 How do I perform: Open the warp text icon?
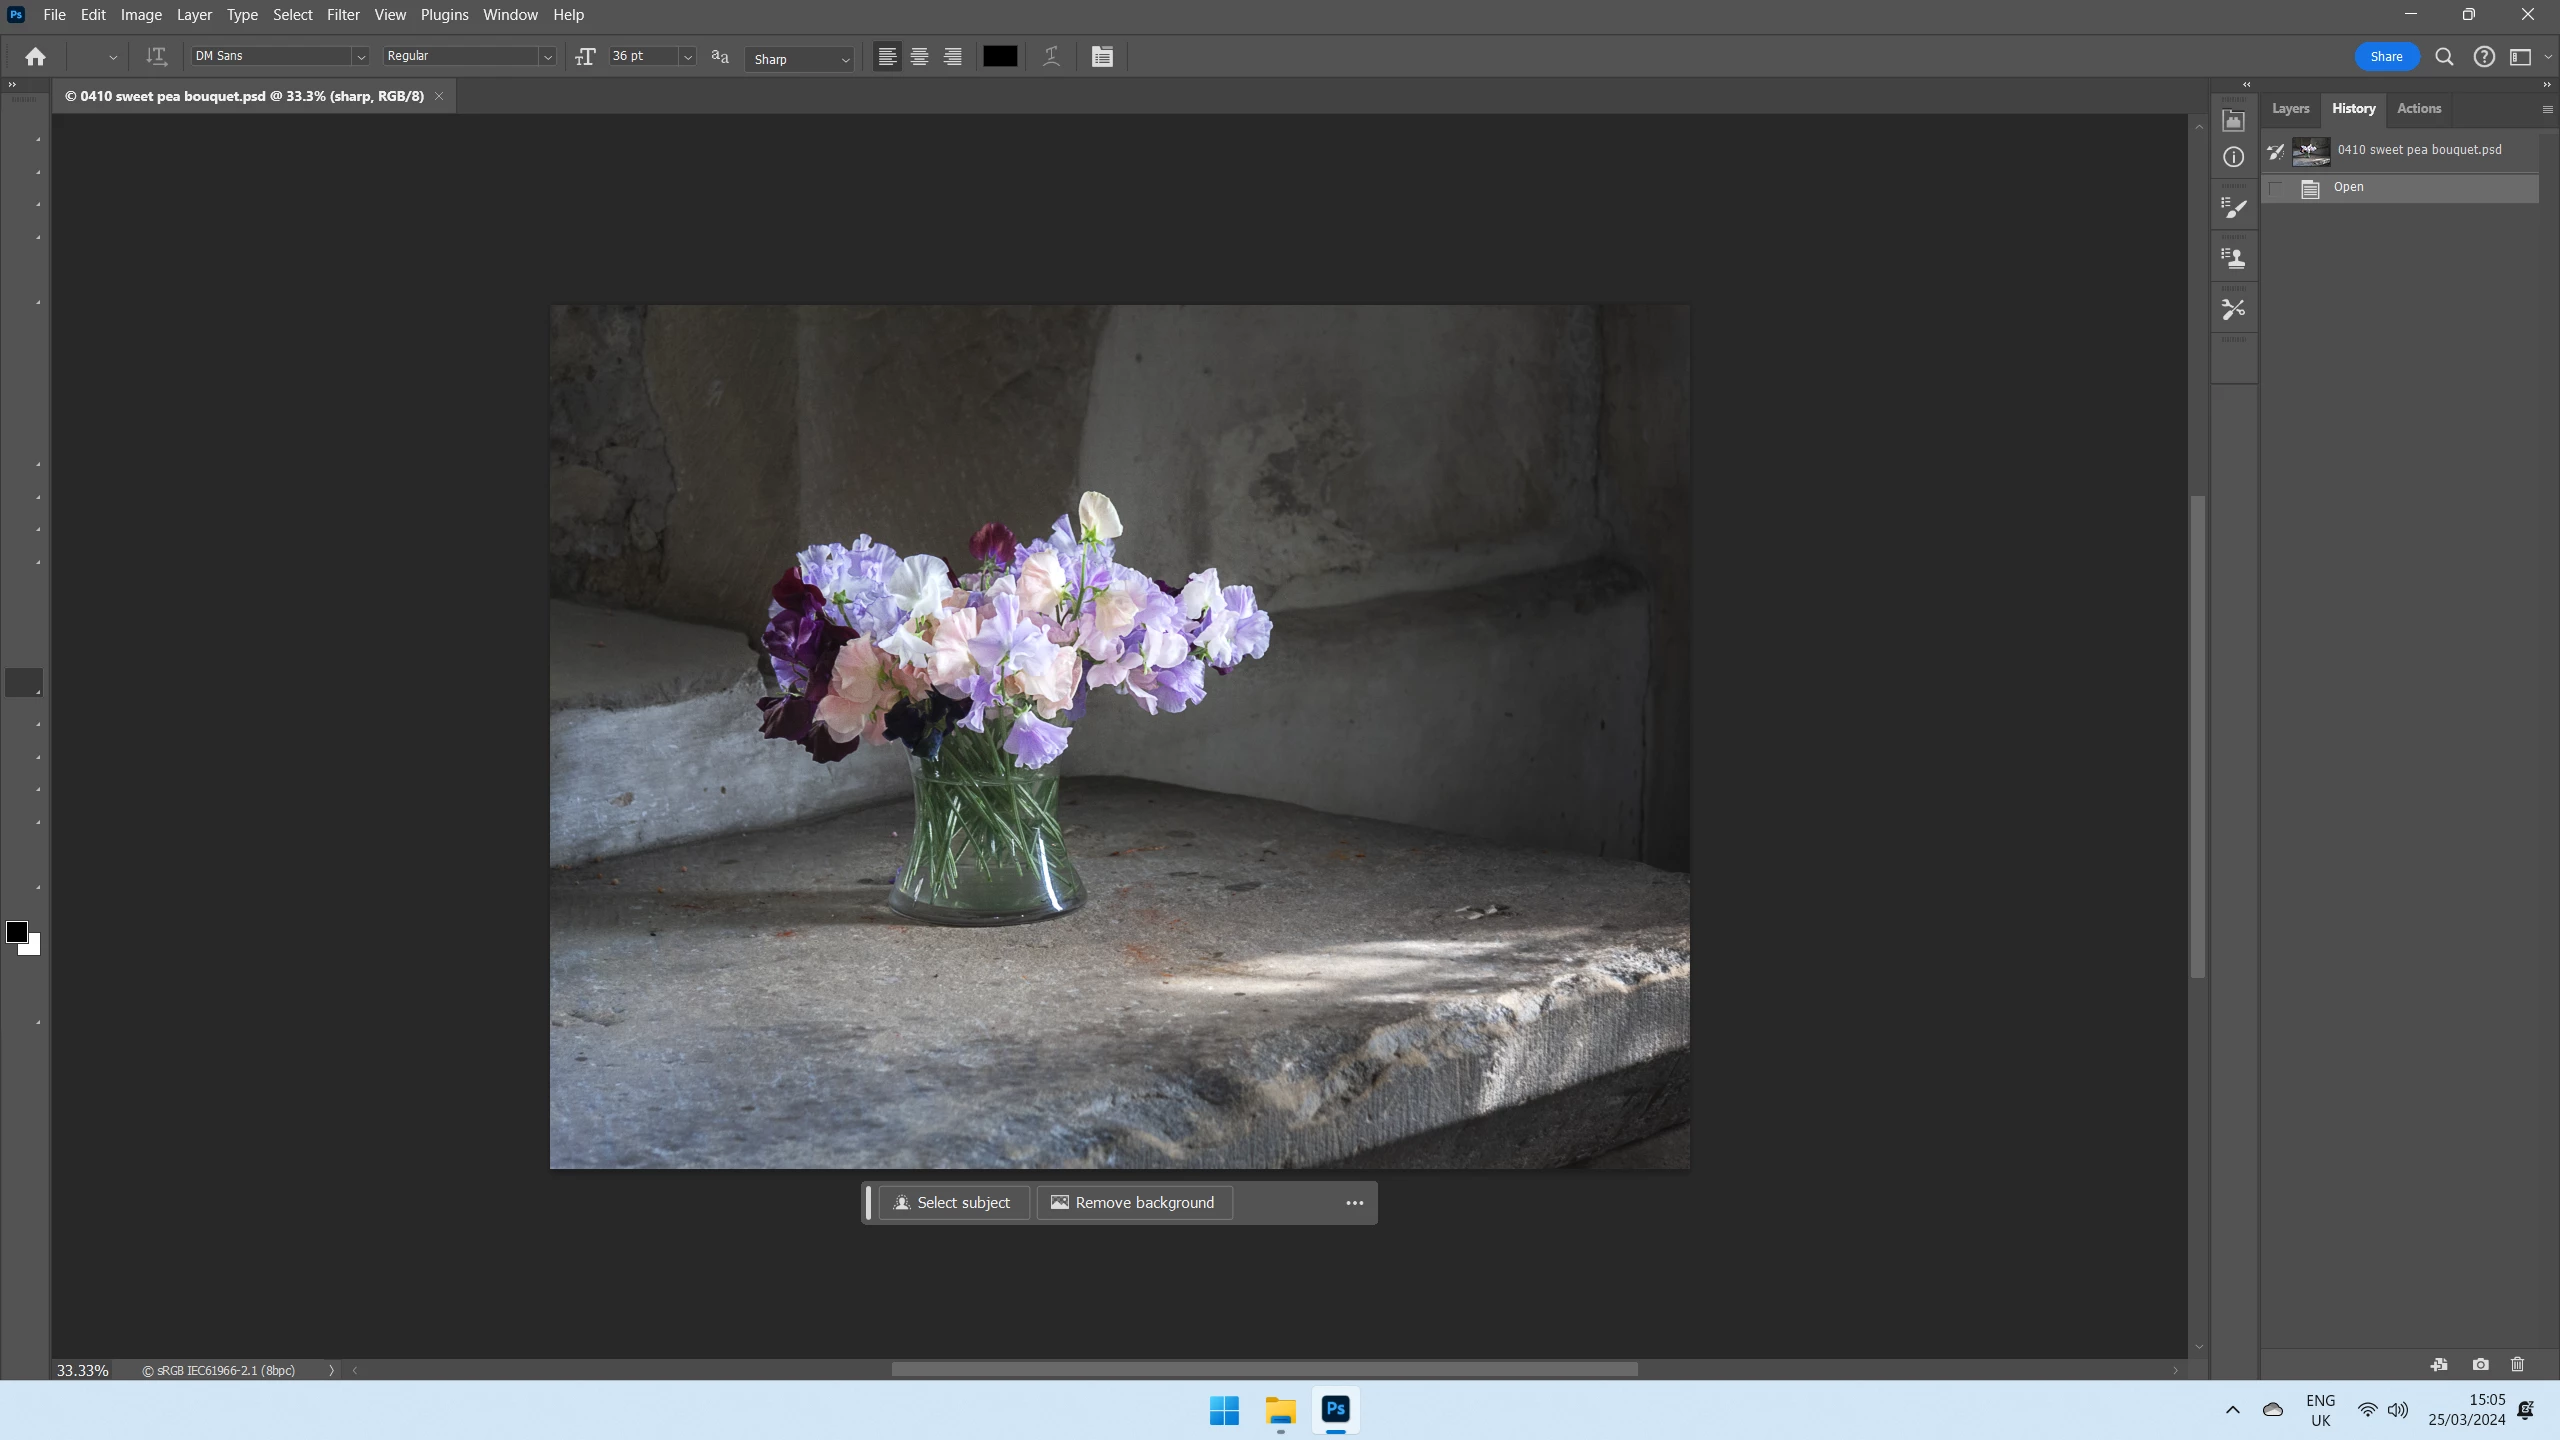(1051, 57)
